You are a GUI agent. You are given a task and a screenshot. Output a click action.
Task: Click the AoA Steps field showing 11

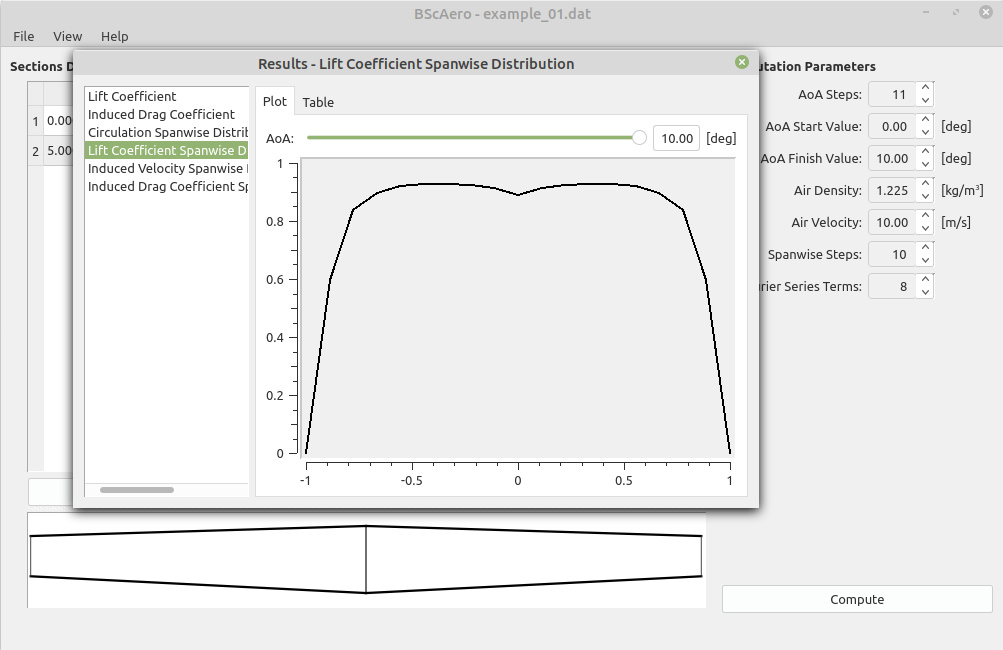pos(892,94)
